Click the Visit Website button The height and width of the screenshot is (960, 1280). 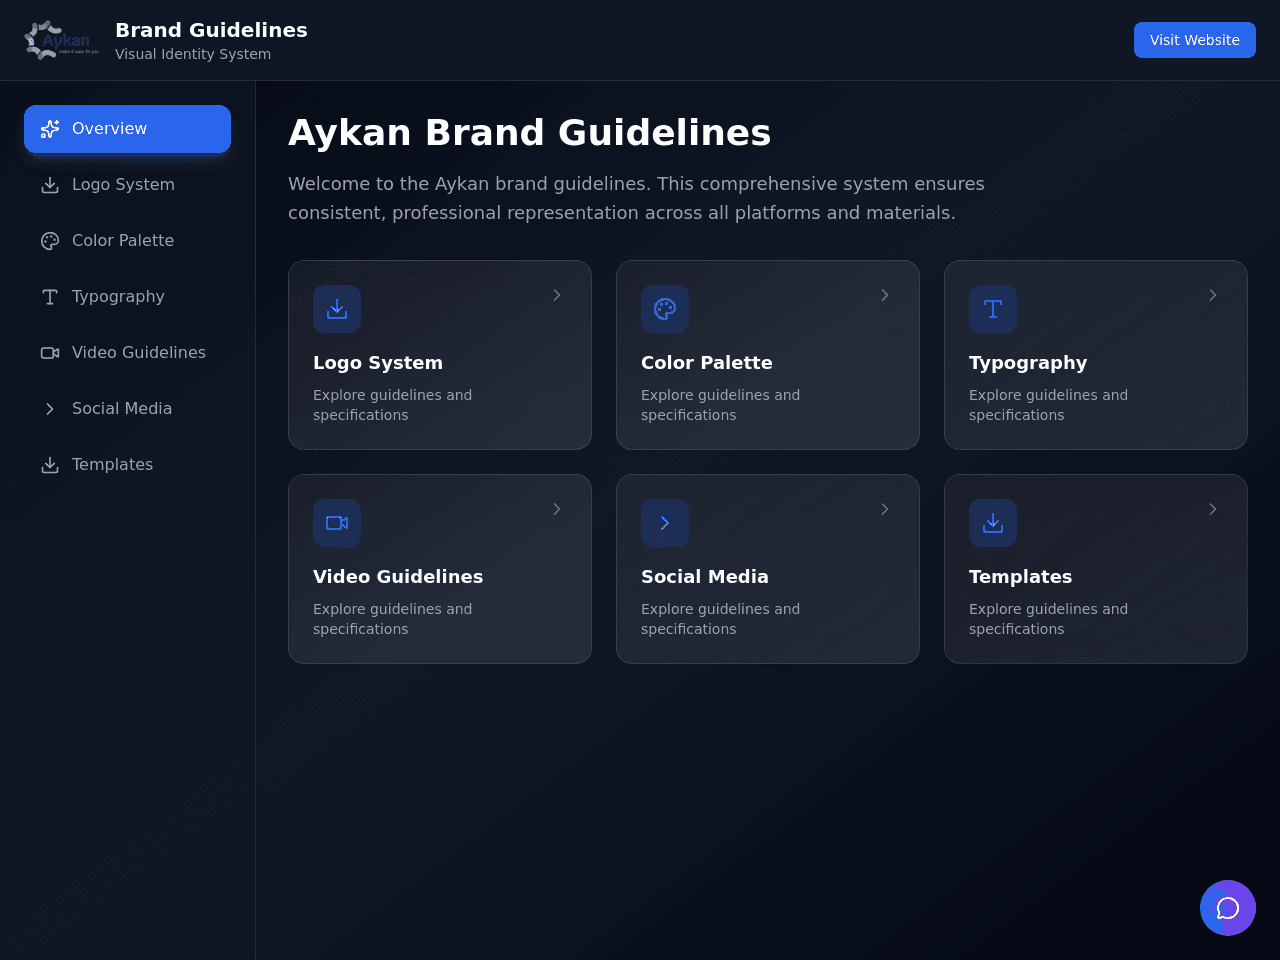[x=1195, y=40]
